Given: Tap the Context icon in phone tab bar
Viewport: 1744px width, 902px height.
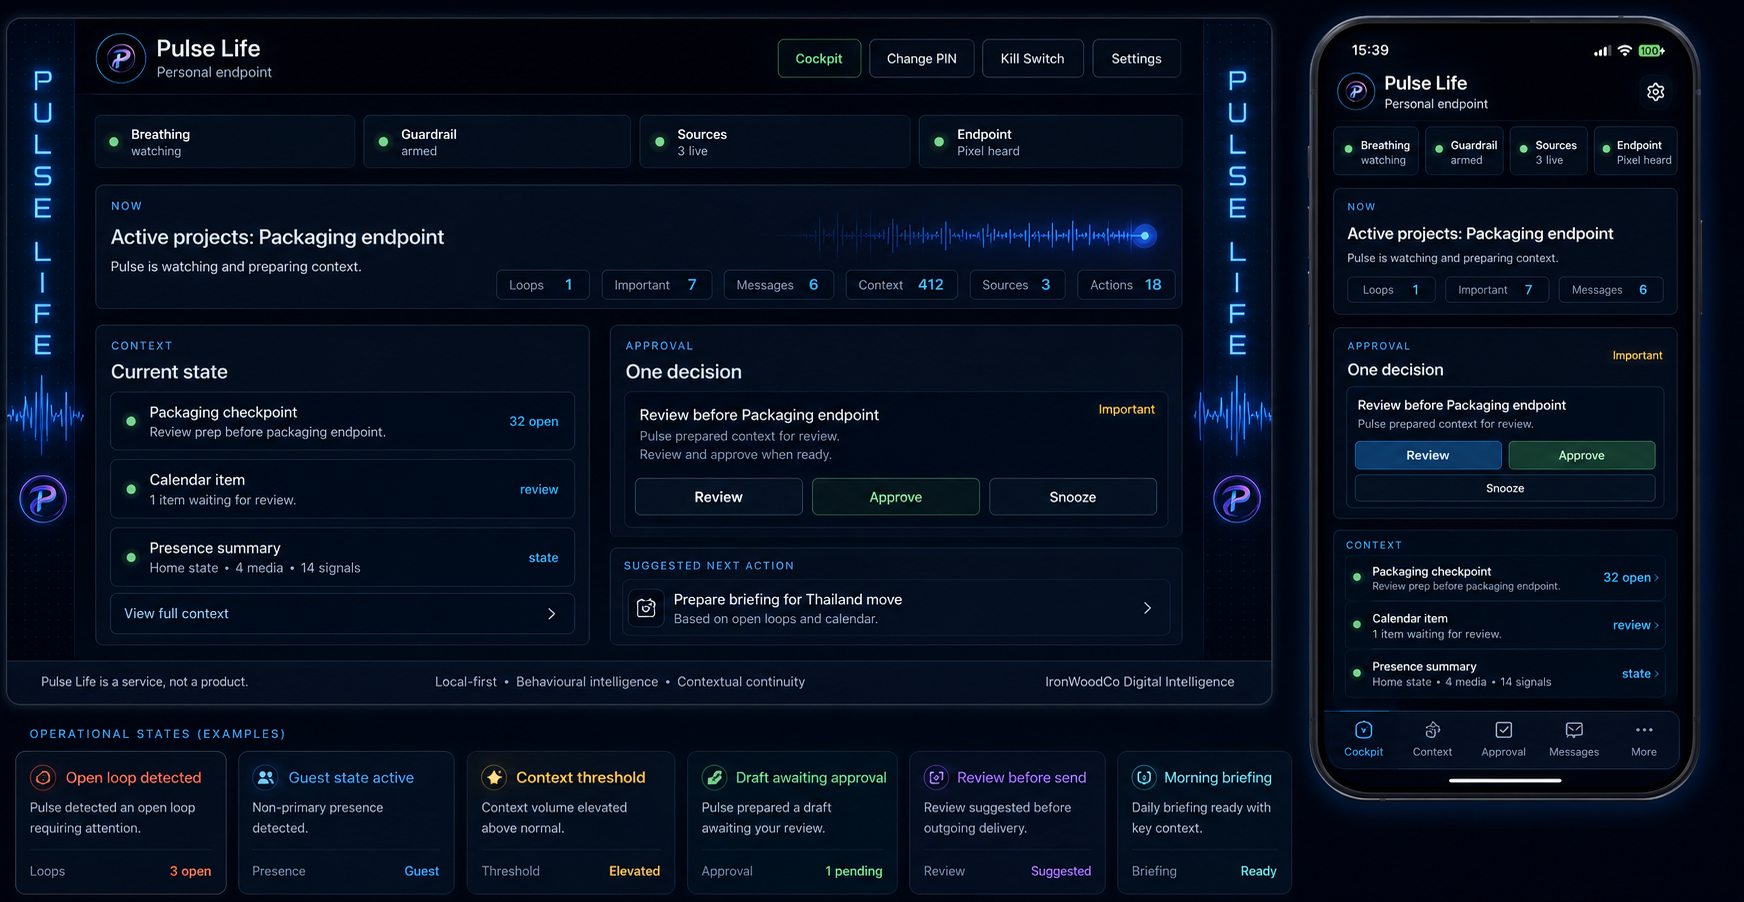Looking at the screenshot, I should pyautogui.click(x=1432, y=730).
